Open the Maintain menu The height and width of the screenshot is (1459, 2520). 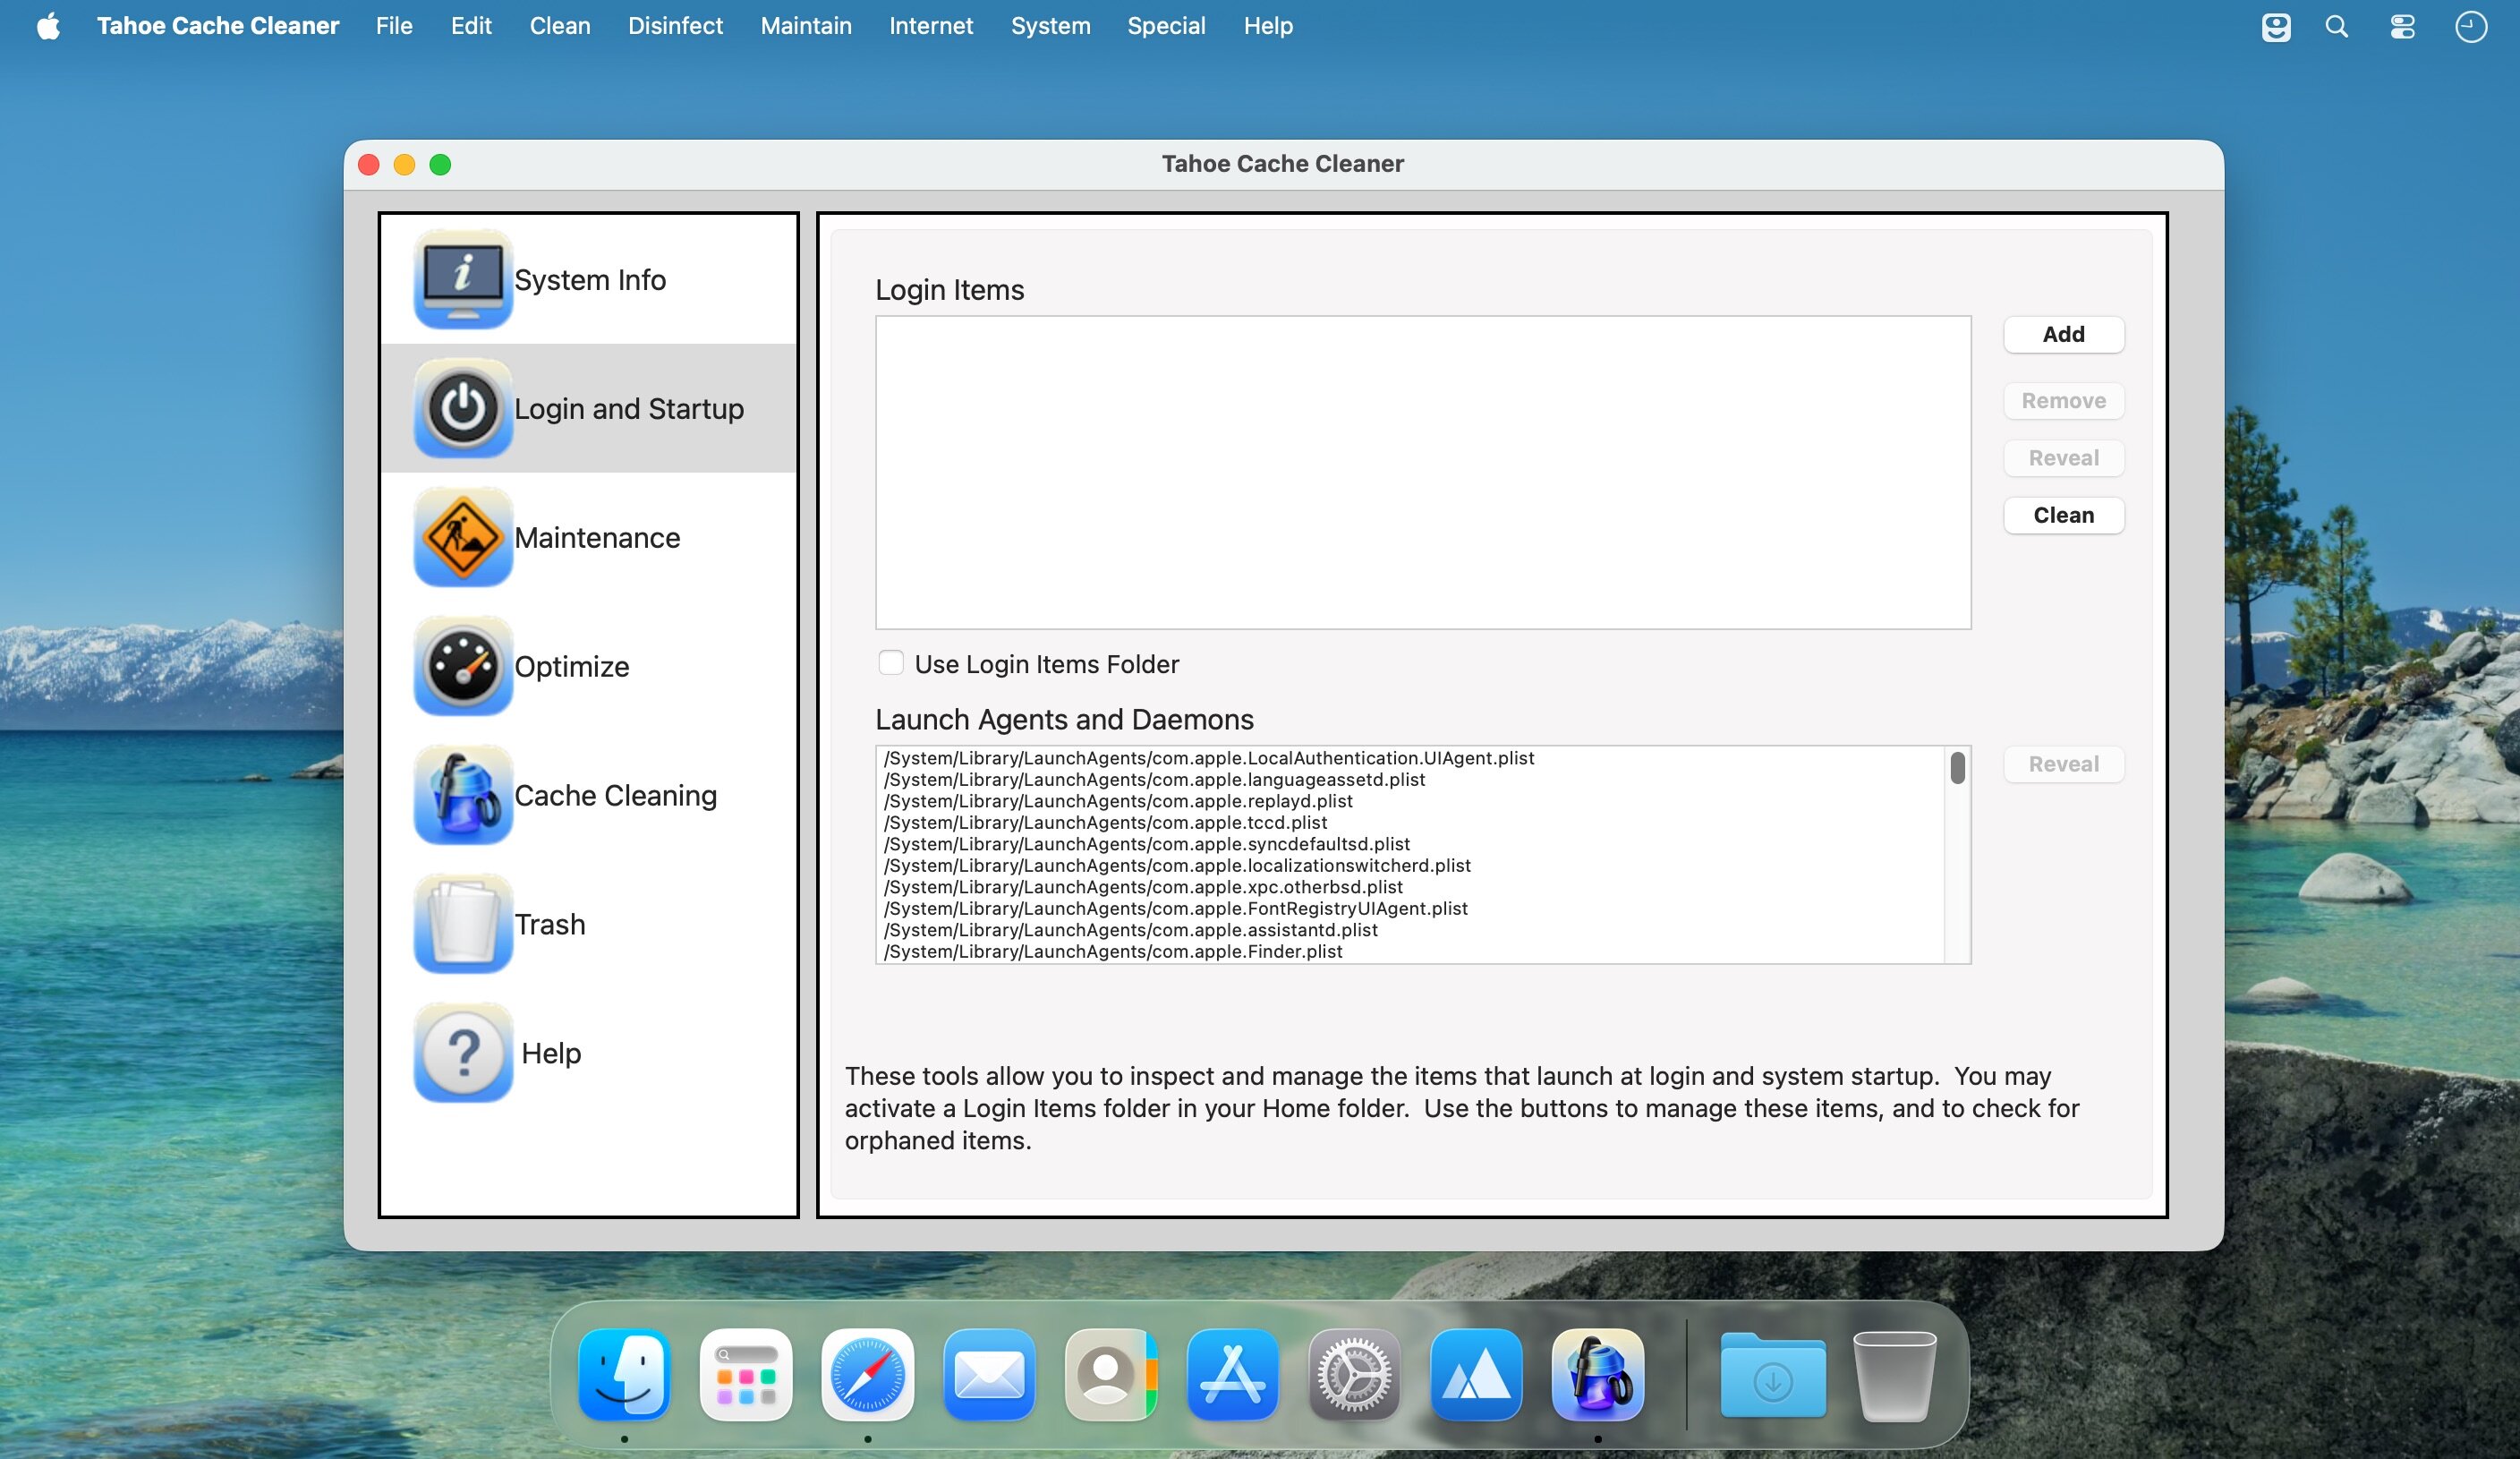806,26
